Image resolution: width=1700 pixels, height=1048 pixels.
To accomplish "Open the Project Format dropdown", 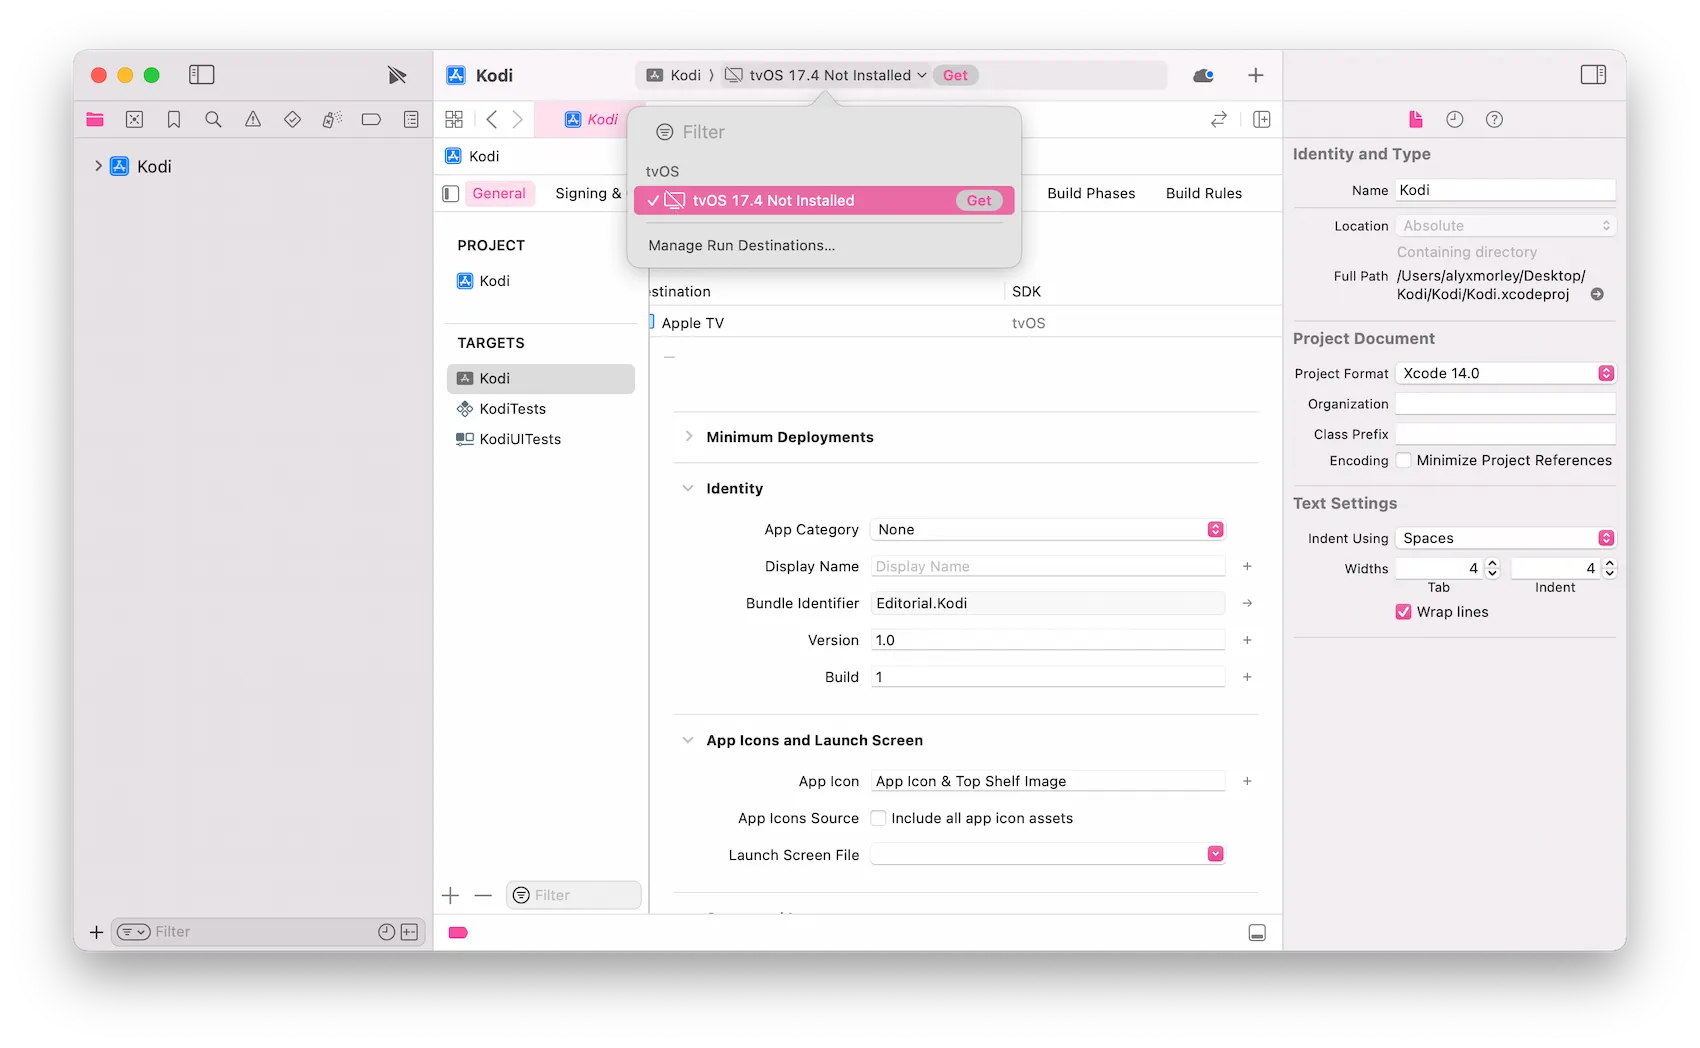I will pyautogui.click(x=1505, y=374).
